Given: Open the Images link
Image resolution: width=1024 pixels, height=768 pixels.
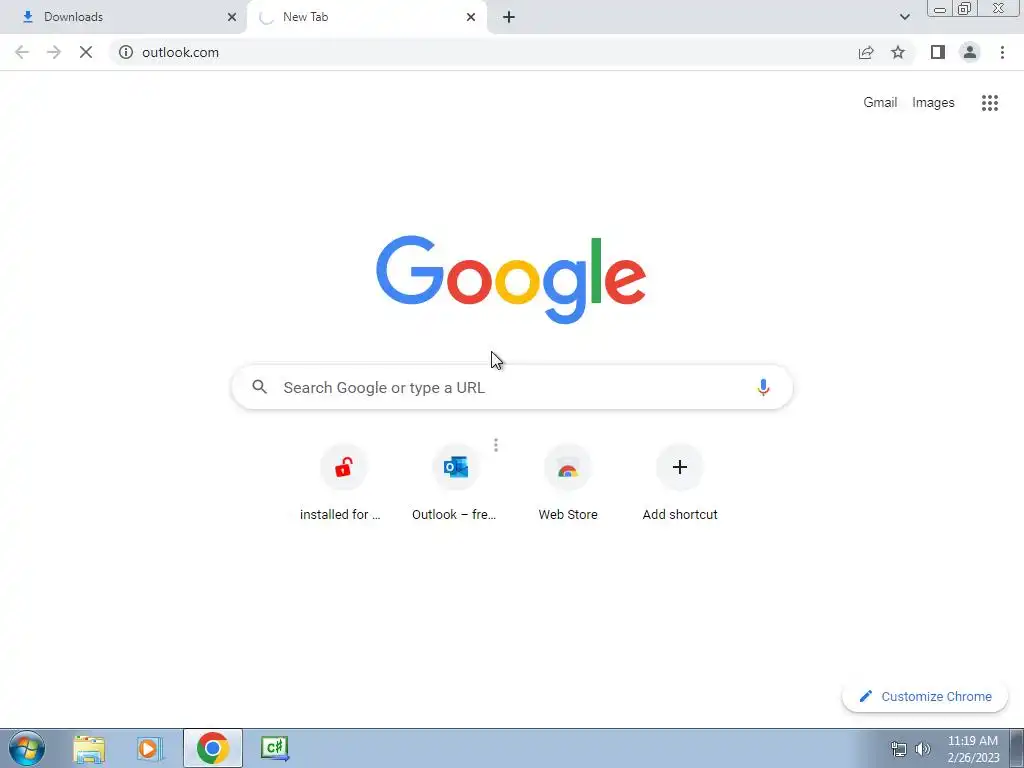Looking at the screenshot, I should (933, 103).
